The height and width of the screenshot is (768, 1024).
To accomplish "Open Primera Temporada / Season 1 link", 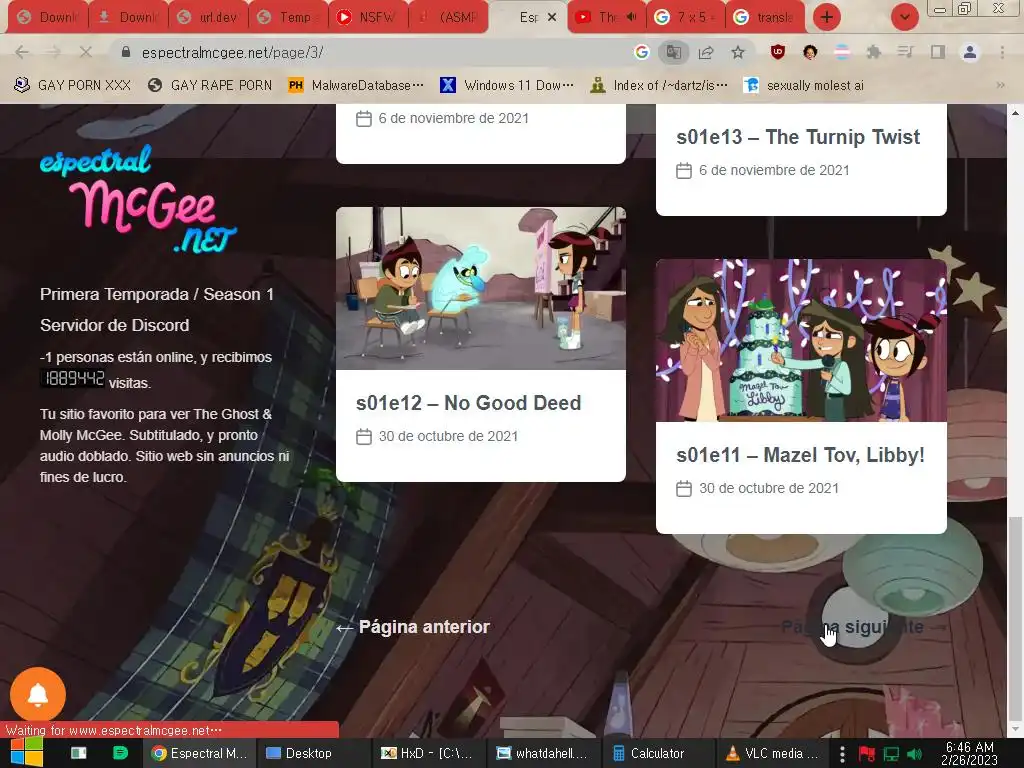I will 157,294.
